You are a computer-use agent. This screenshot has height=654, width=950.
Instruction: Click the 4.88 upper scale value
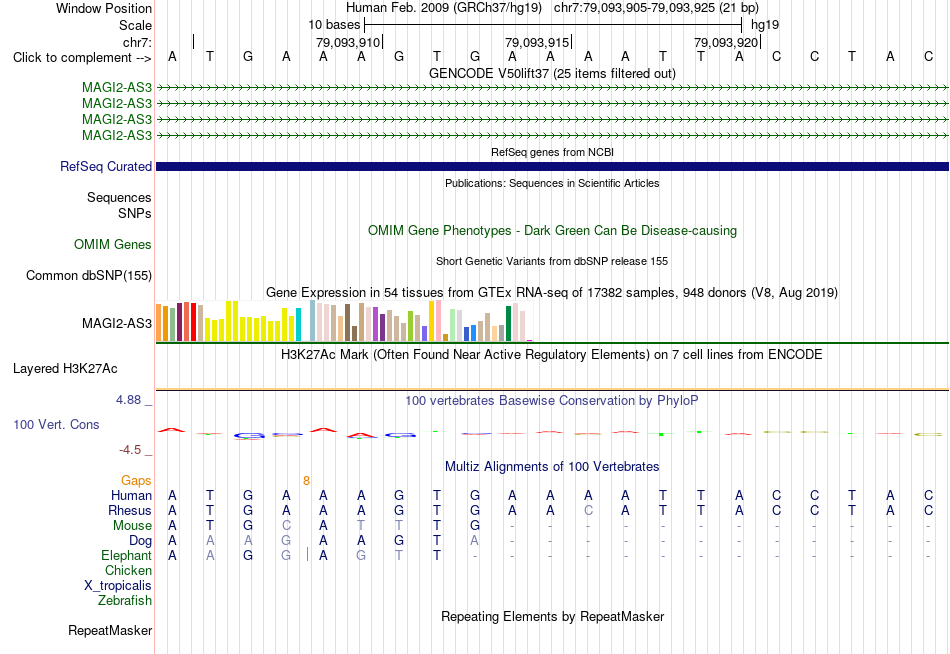point(128,400)
